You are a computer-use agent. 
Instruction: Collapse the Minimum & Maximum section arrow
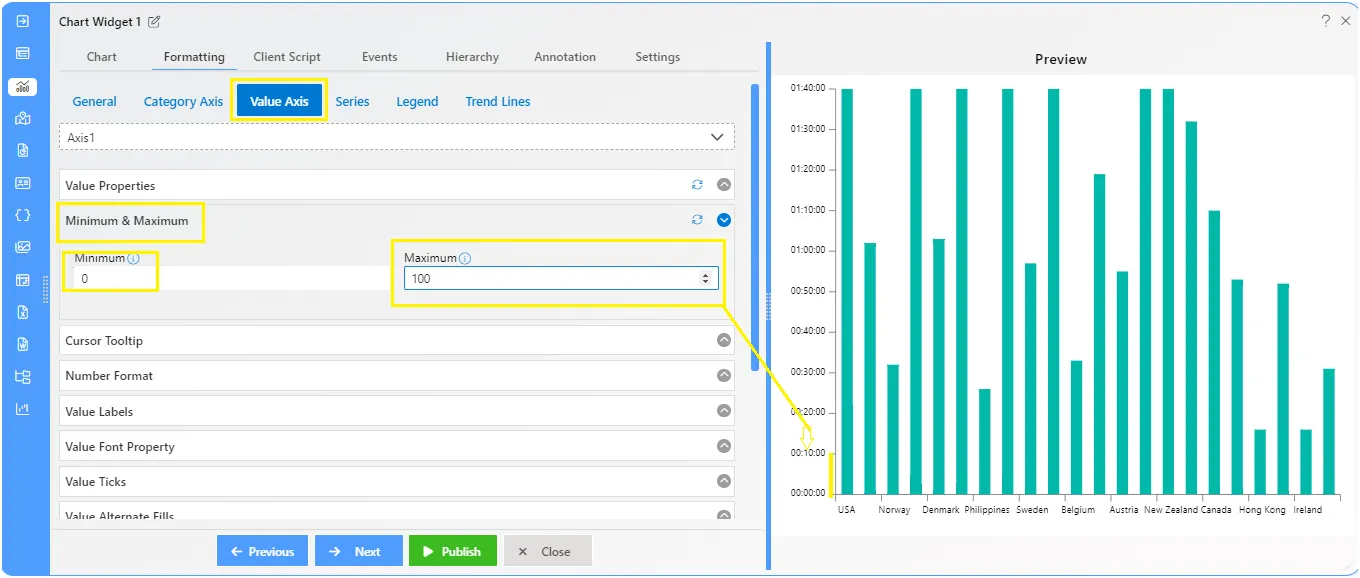(x=724, y=220)
